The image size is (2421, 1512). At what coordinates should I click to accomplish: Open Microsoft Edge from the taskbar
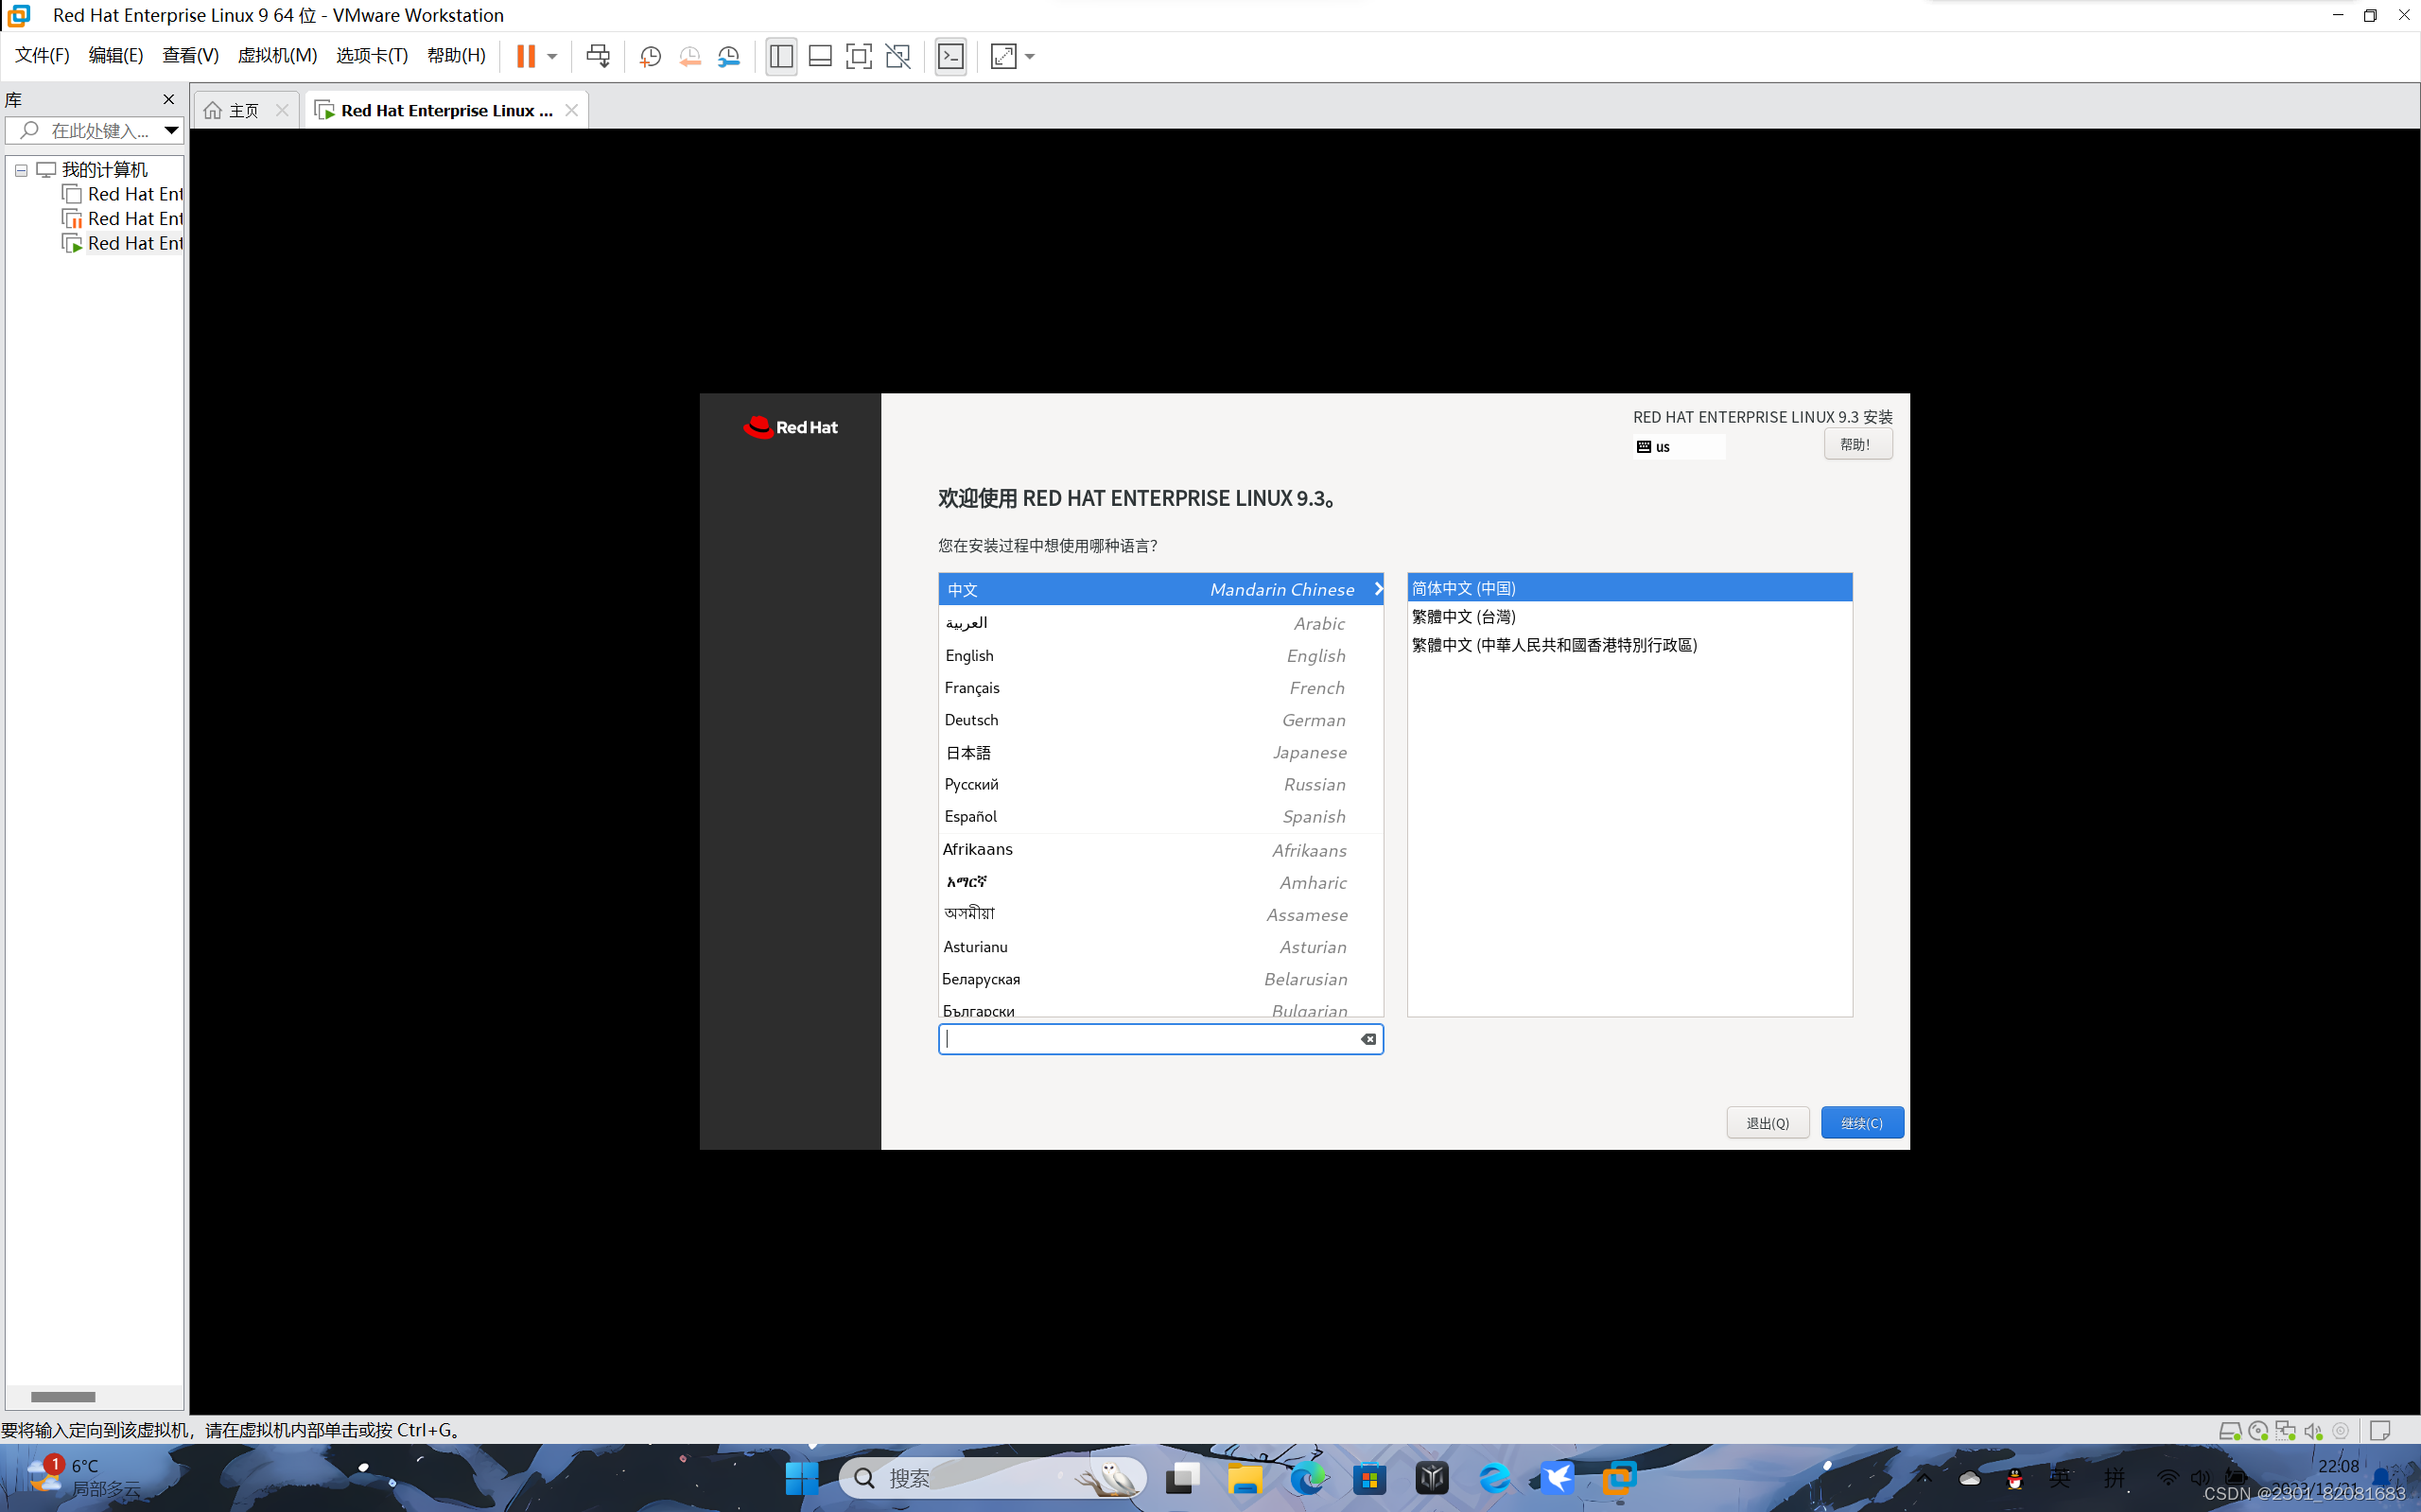1306,1478
